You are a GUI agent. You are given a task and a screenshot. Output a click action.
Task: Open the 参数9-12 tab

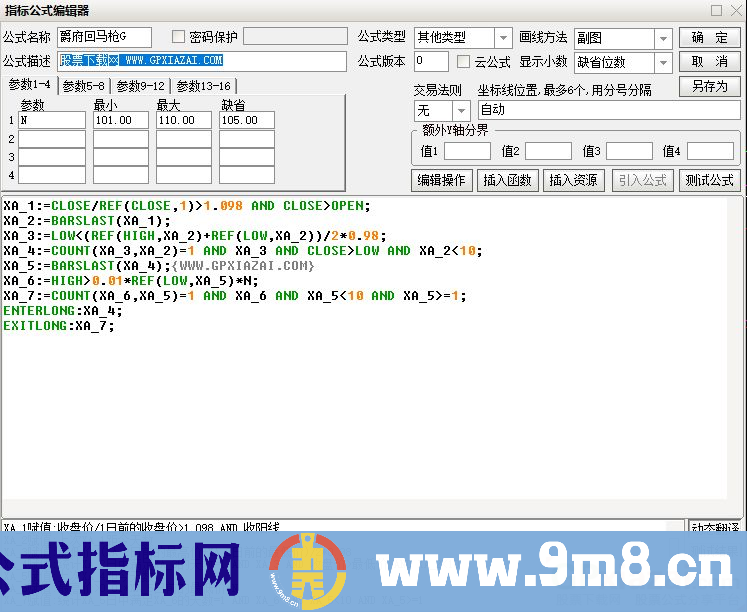141,86
